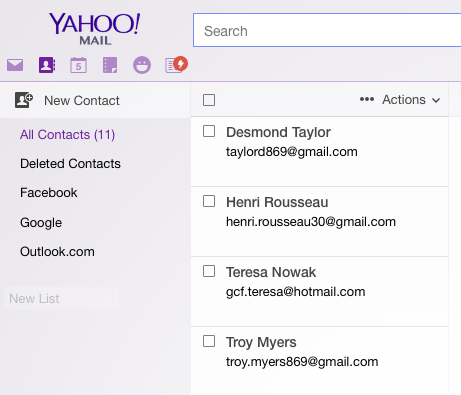Check the box beside Henri Rousseau
This screenshot has width=461, height=395.
(209, 201)
